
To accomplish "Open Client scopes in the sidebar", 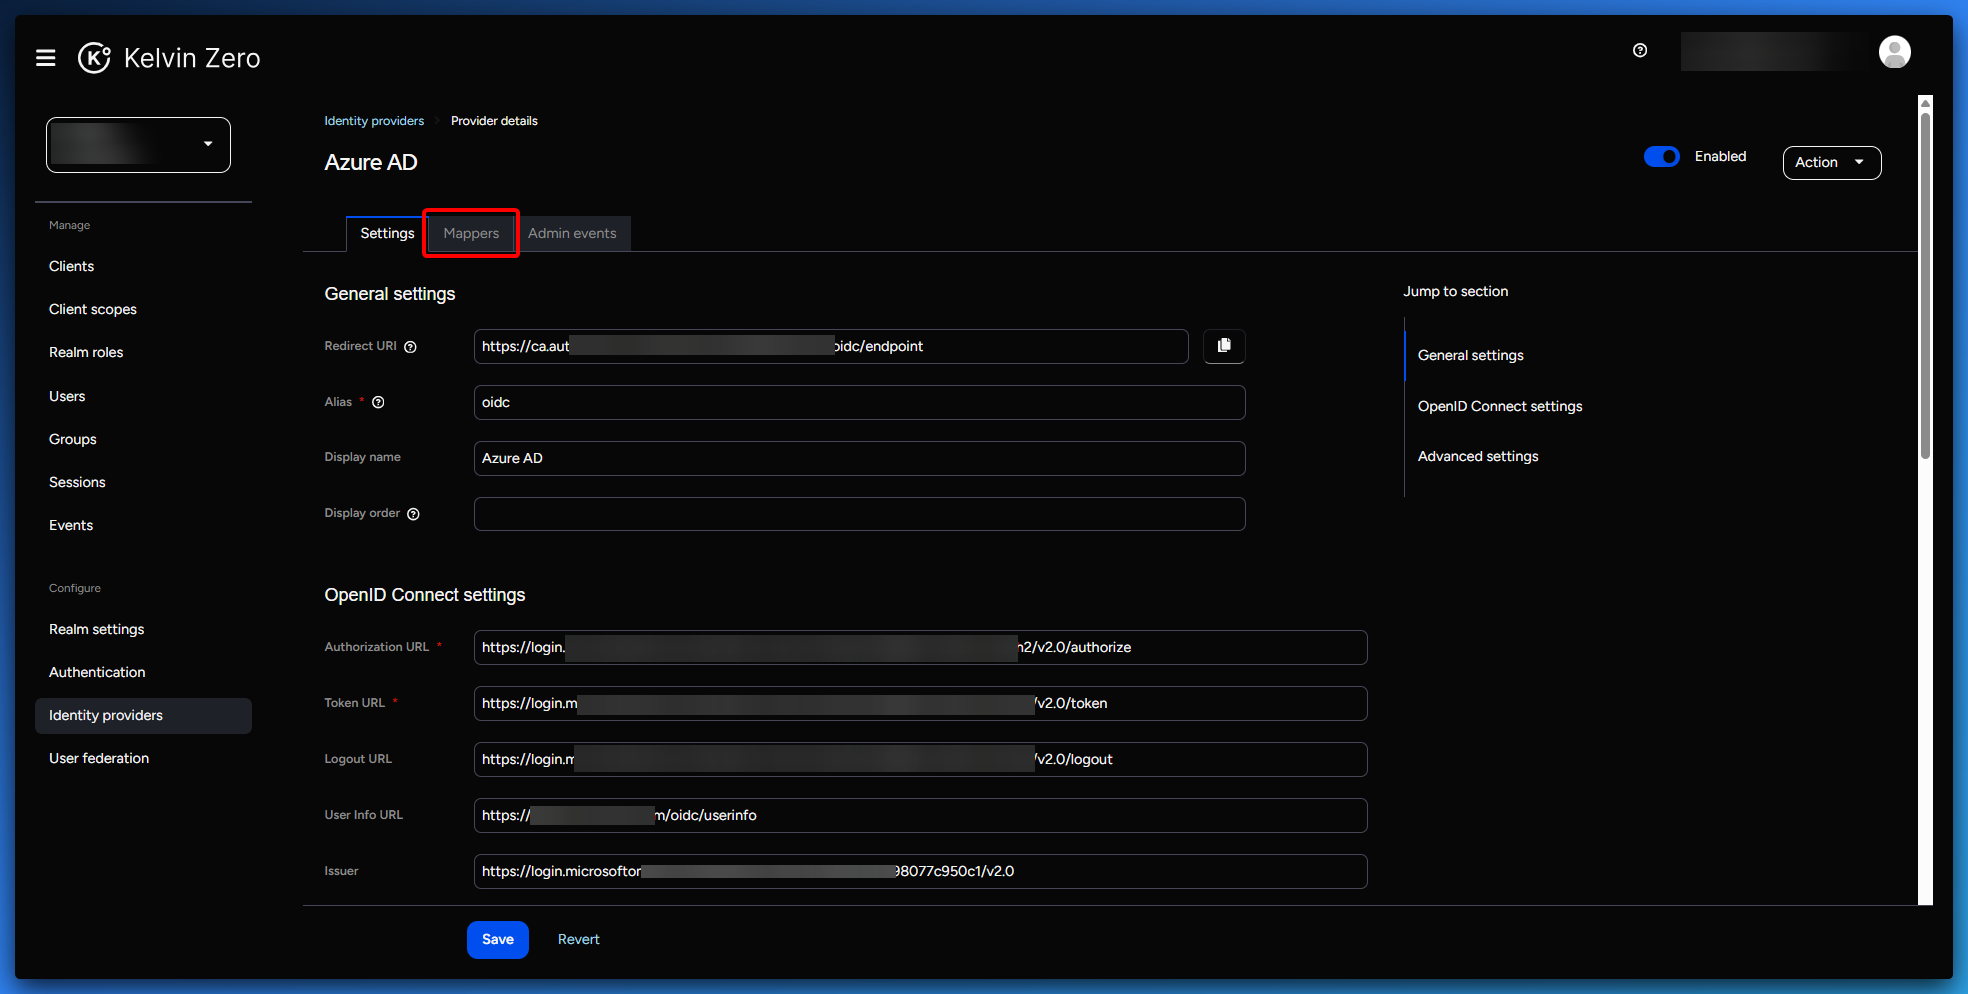I will point(93,309).
